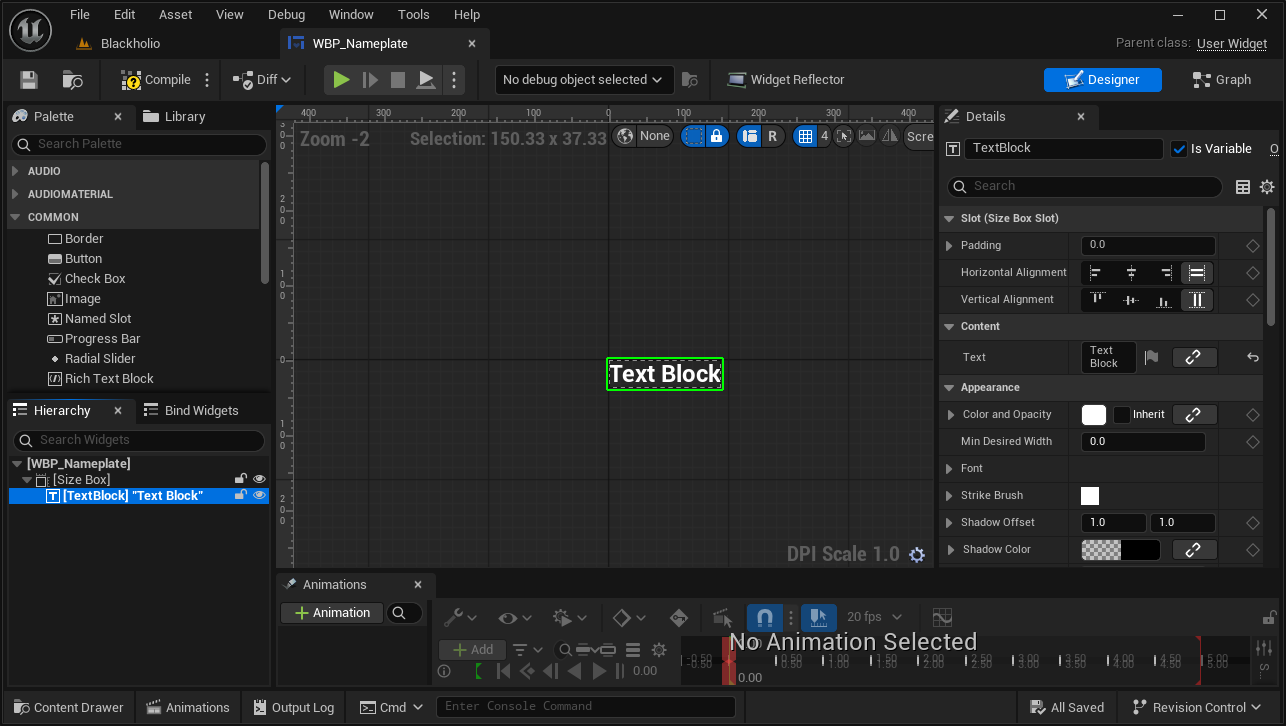Click the add Animation button

tap(332, 613)
